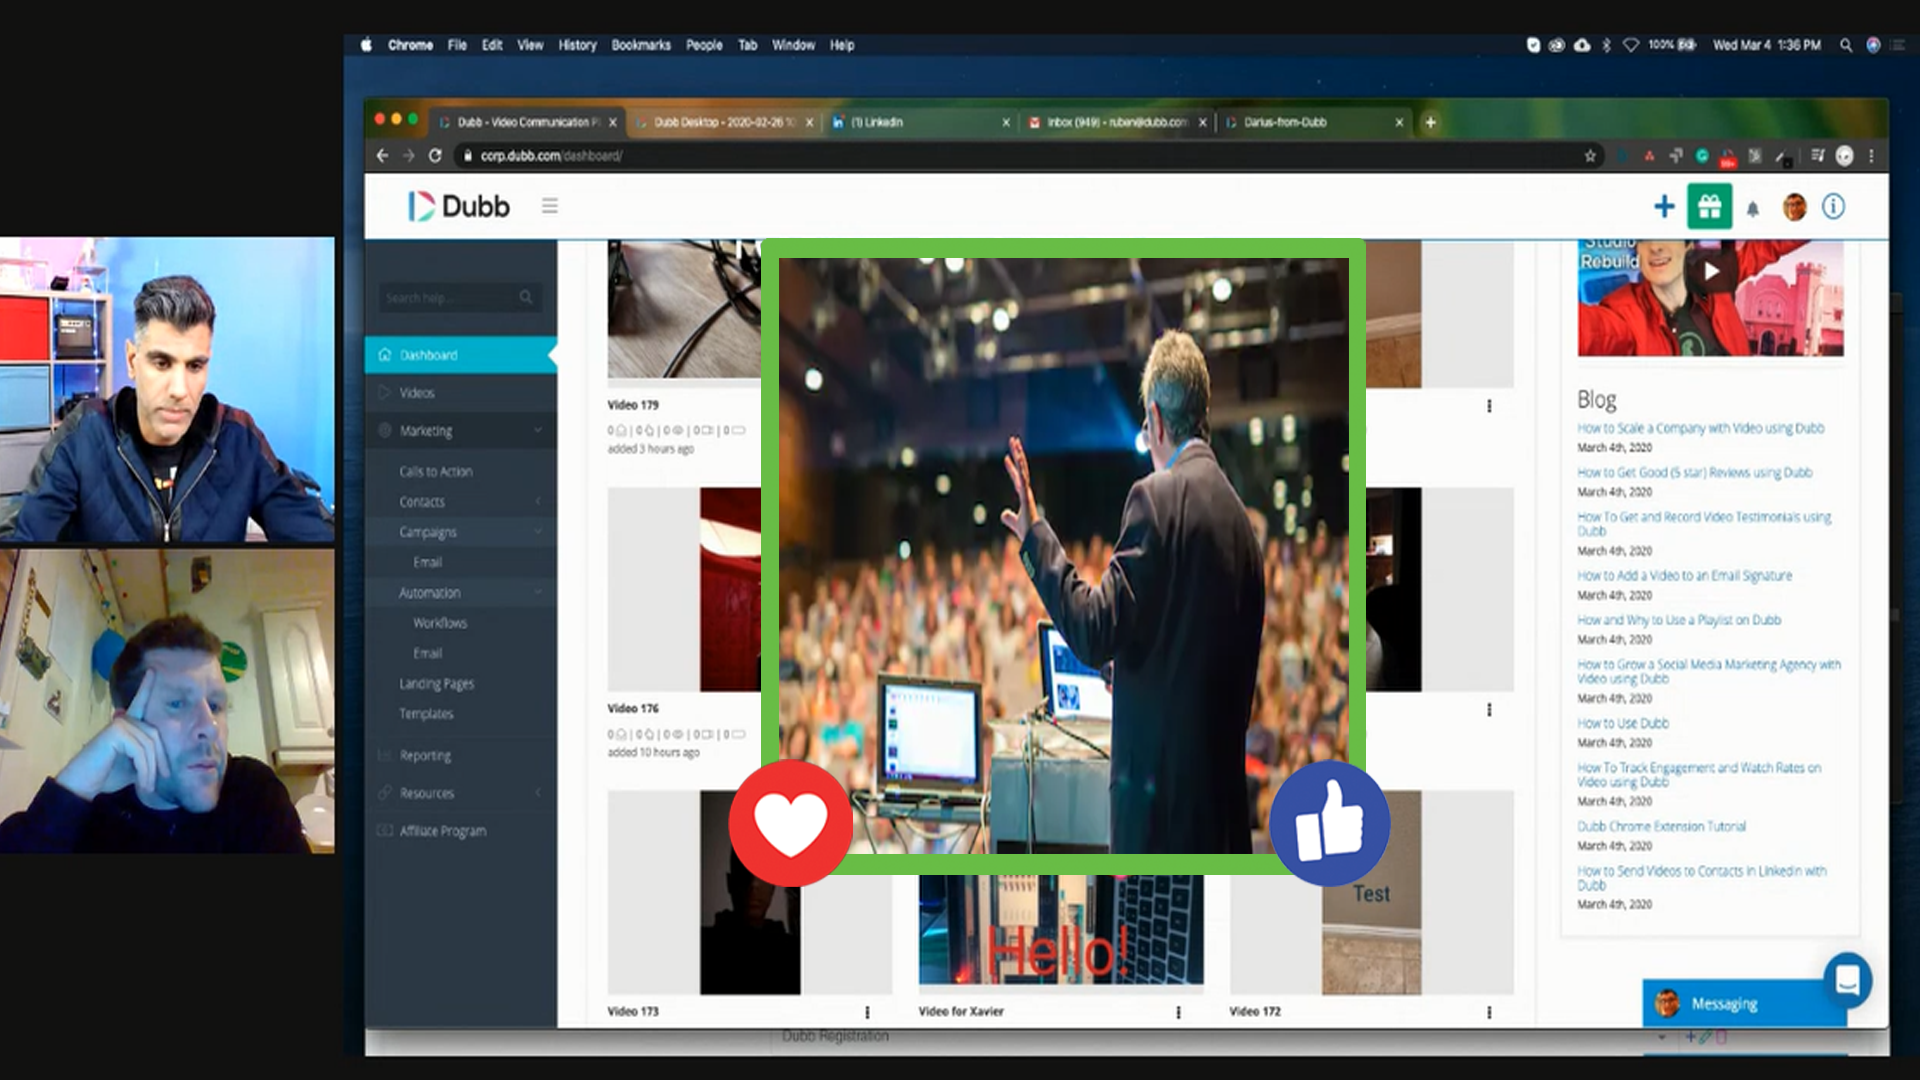Open blog How to Get Good Reviews using Dubb
The image size is (1920, 1080).
click(1695, 472)
